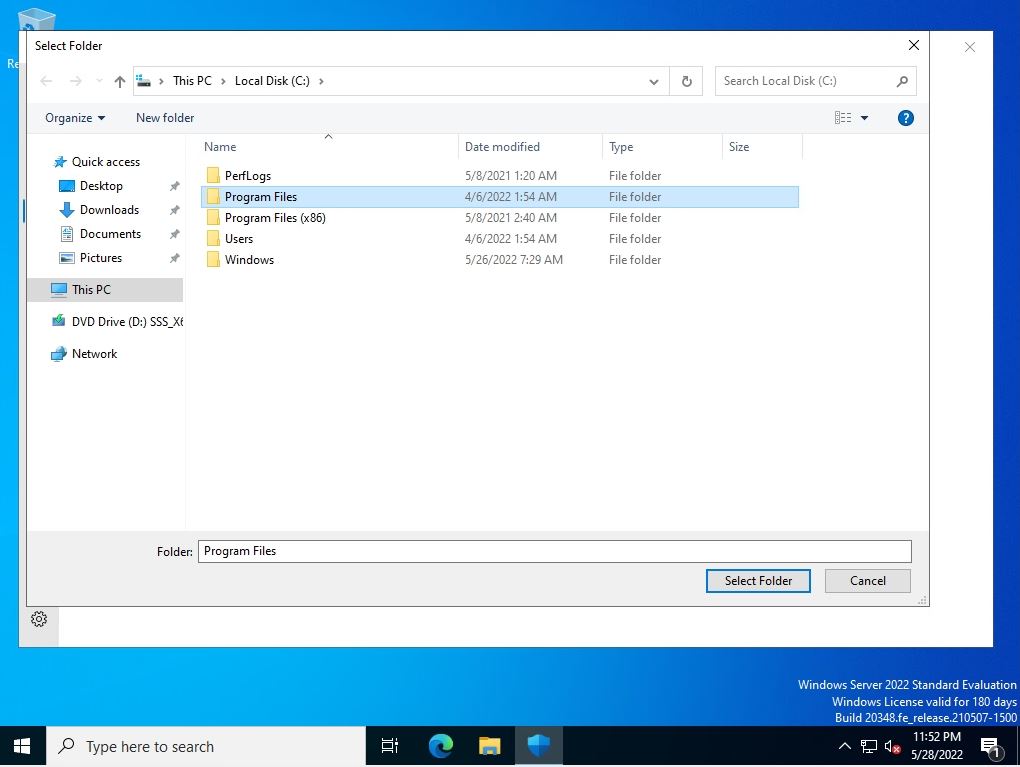Select the Users folder name
Screen dimensions: 1020x767
239,239
